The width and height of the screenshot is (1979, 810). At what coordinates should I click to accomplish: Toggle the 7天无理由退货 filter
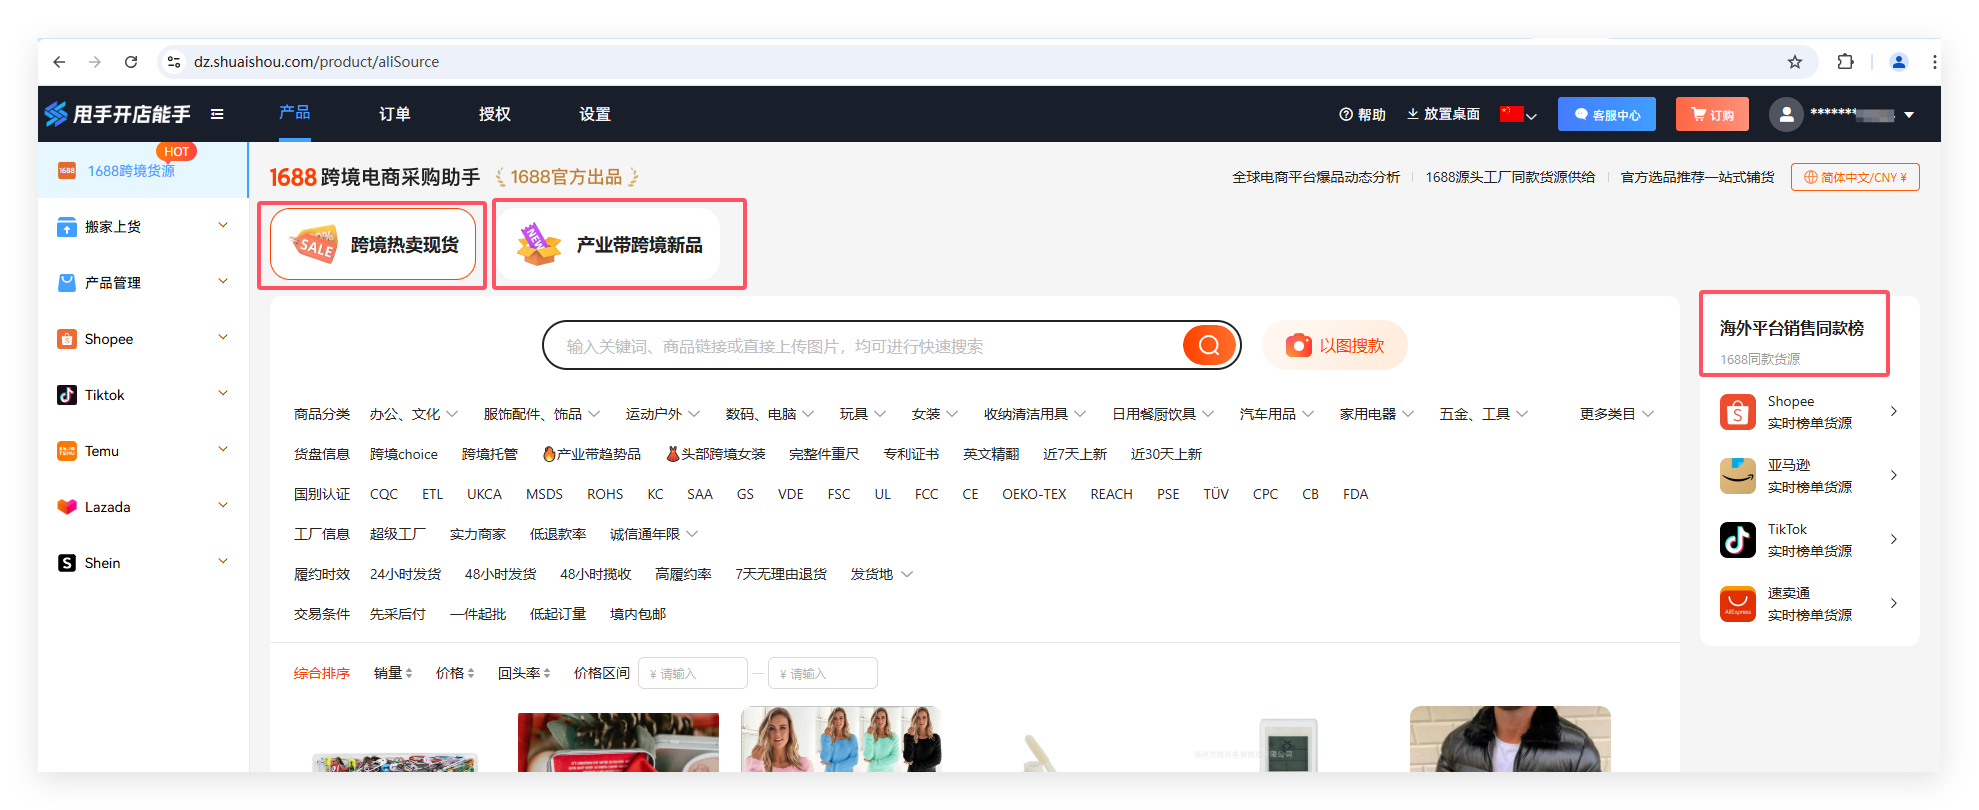click(x=781, y=574)
